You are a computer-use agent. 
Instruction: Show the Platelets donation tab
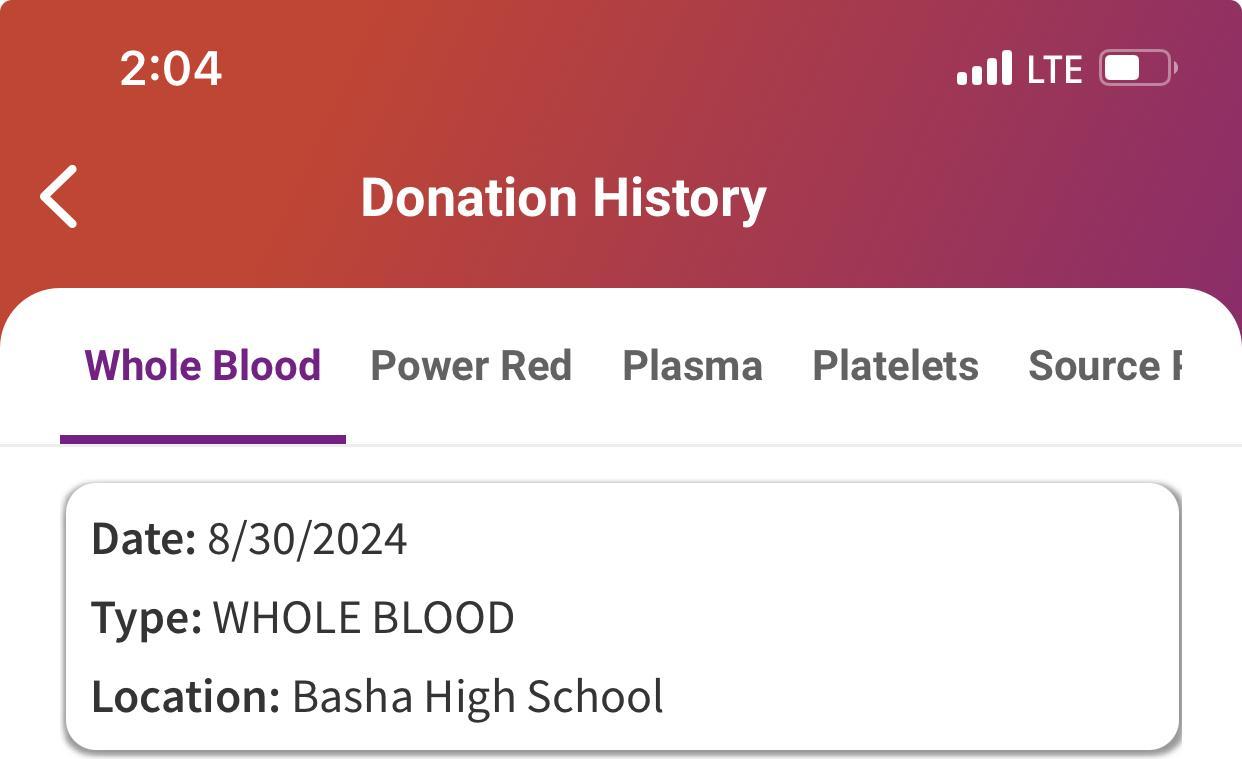click(x=895, y=366)
